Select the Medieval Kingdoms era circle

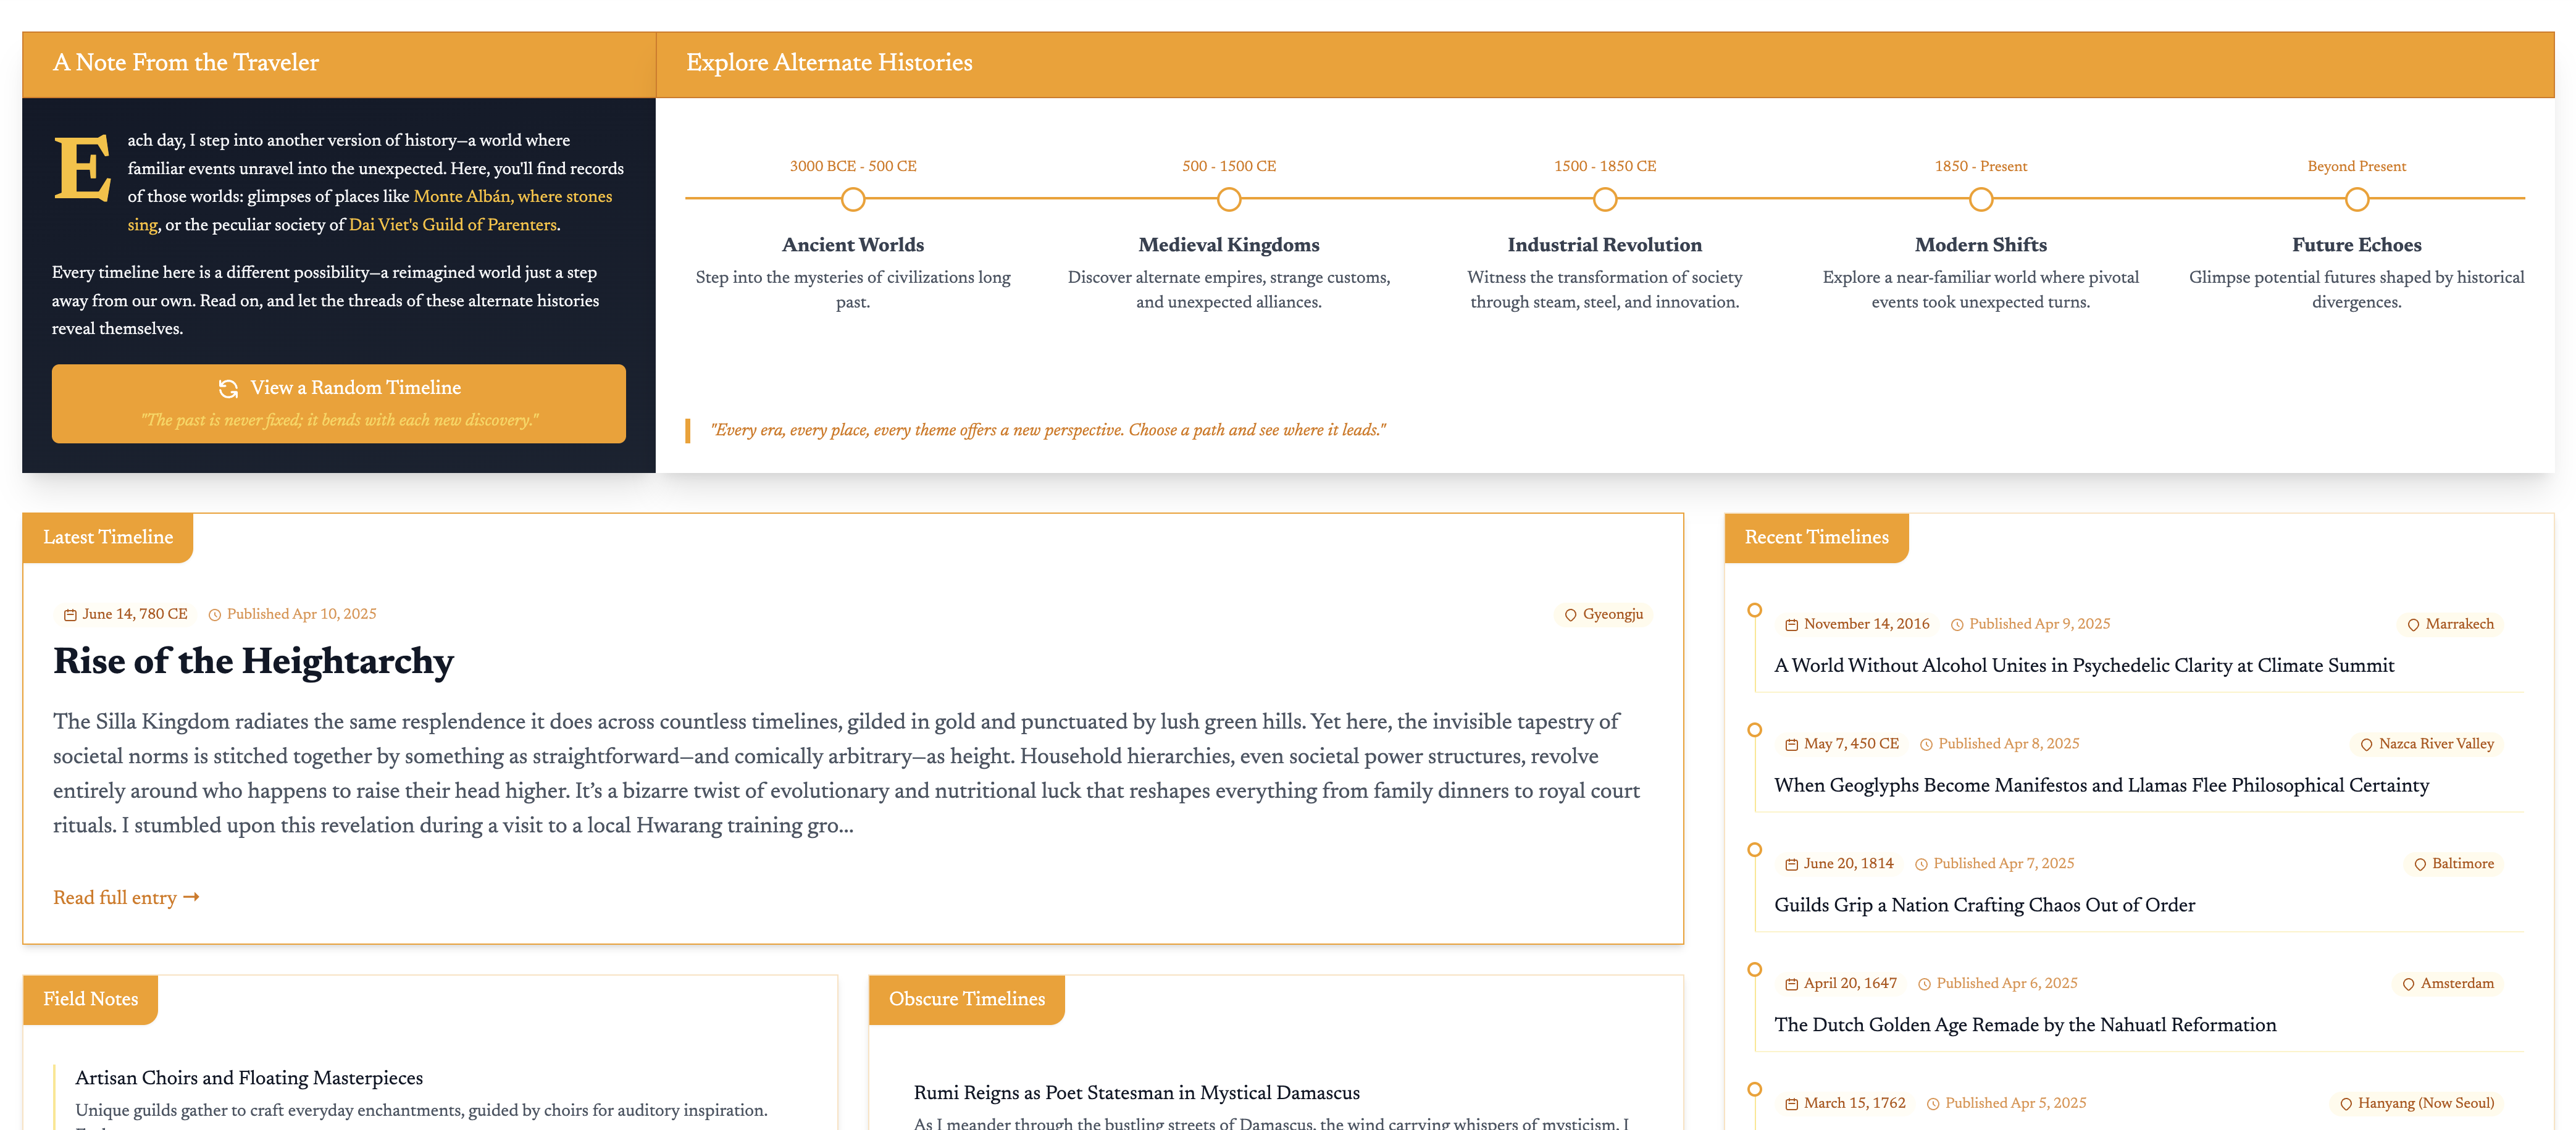click(x=1229, y=200)
